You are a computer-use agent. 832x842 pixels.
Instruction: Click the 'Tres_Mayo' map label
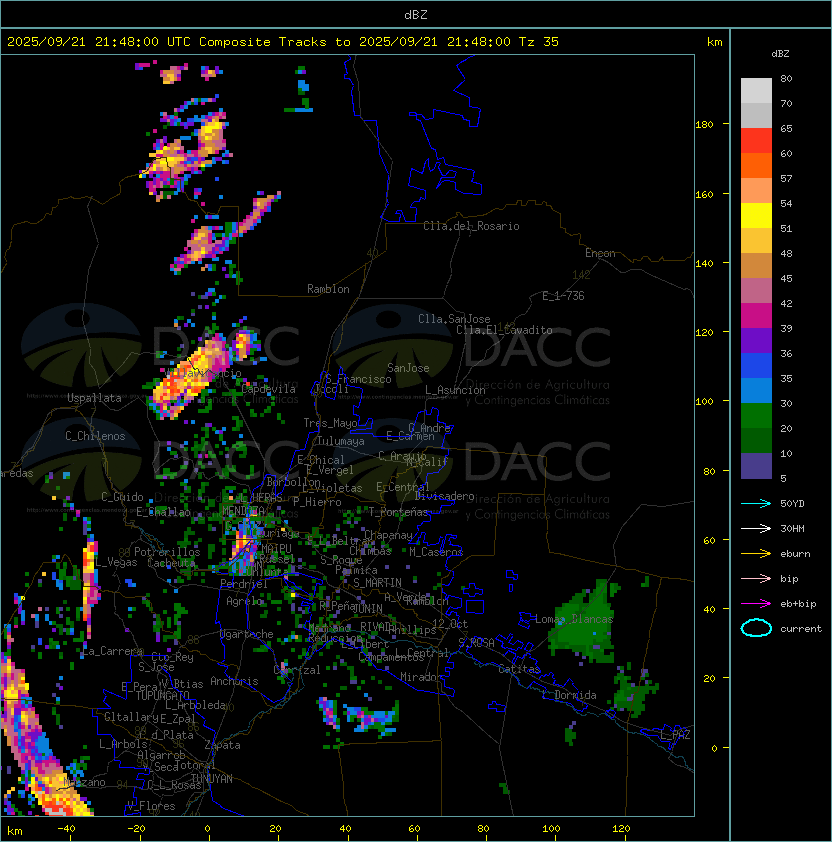[x=330, y=423]
